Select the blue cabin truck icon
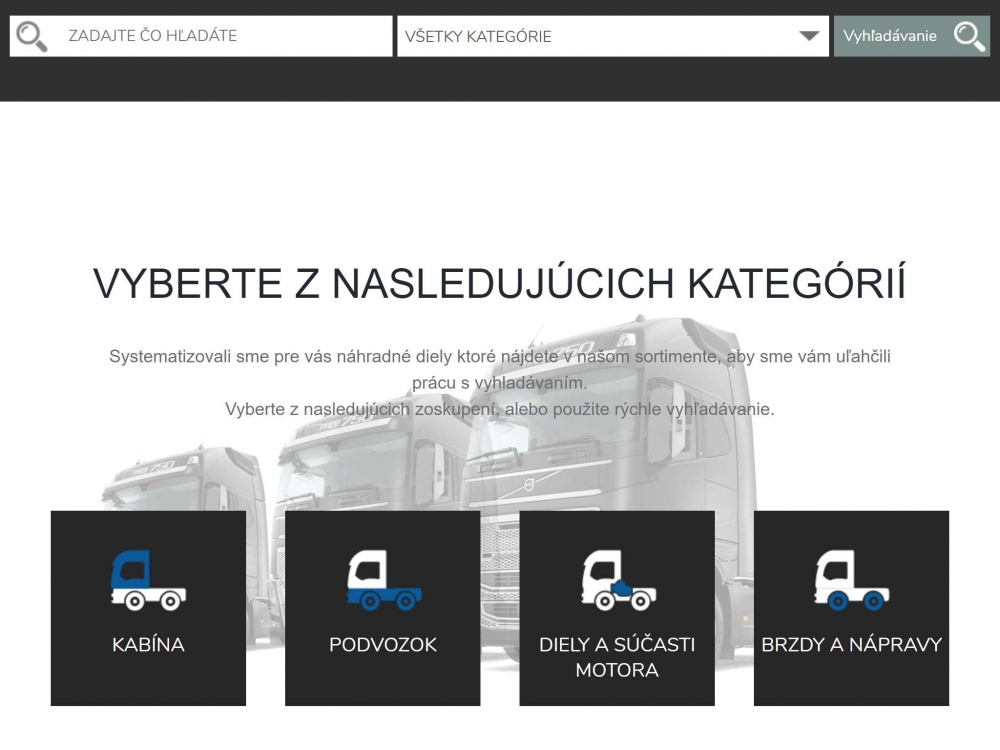1000x750 pixels. coord(149,580)
